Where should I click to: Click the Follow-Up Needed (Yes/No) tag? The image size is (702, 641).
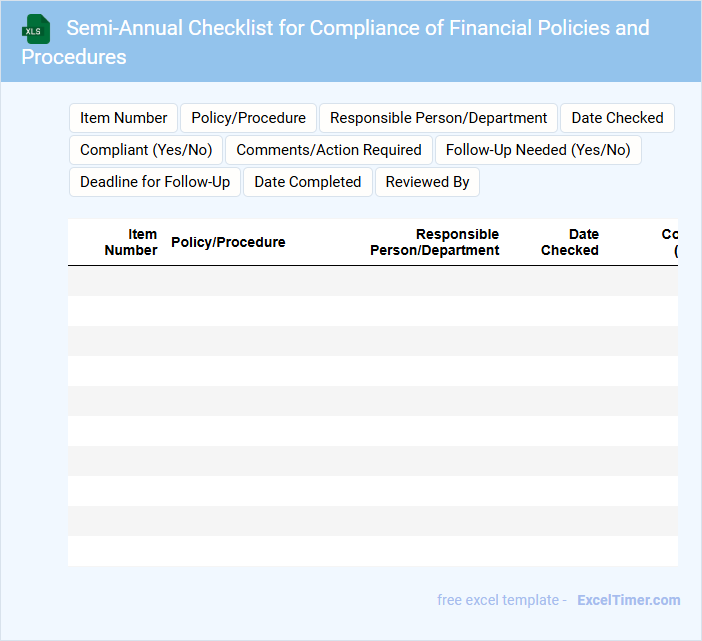pyautogui.click(x=538, y=150)
